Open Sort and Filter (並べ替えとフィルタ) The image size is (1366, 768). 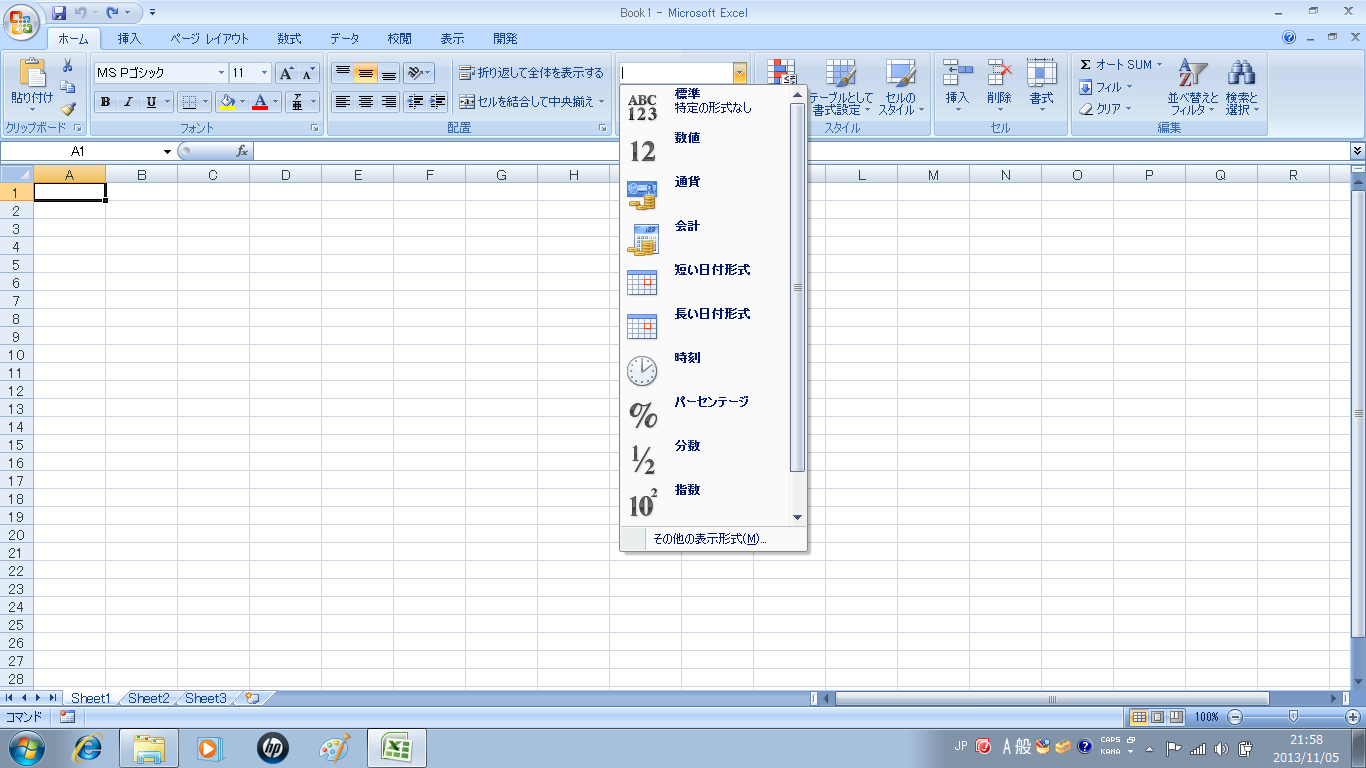pos(1192,86)
